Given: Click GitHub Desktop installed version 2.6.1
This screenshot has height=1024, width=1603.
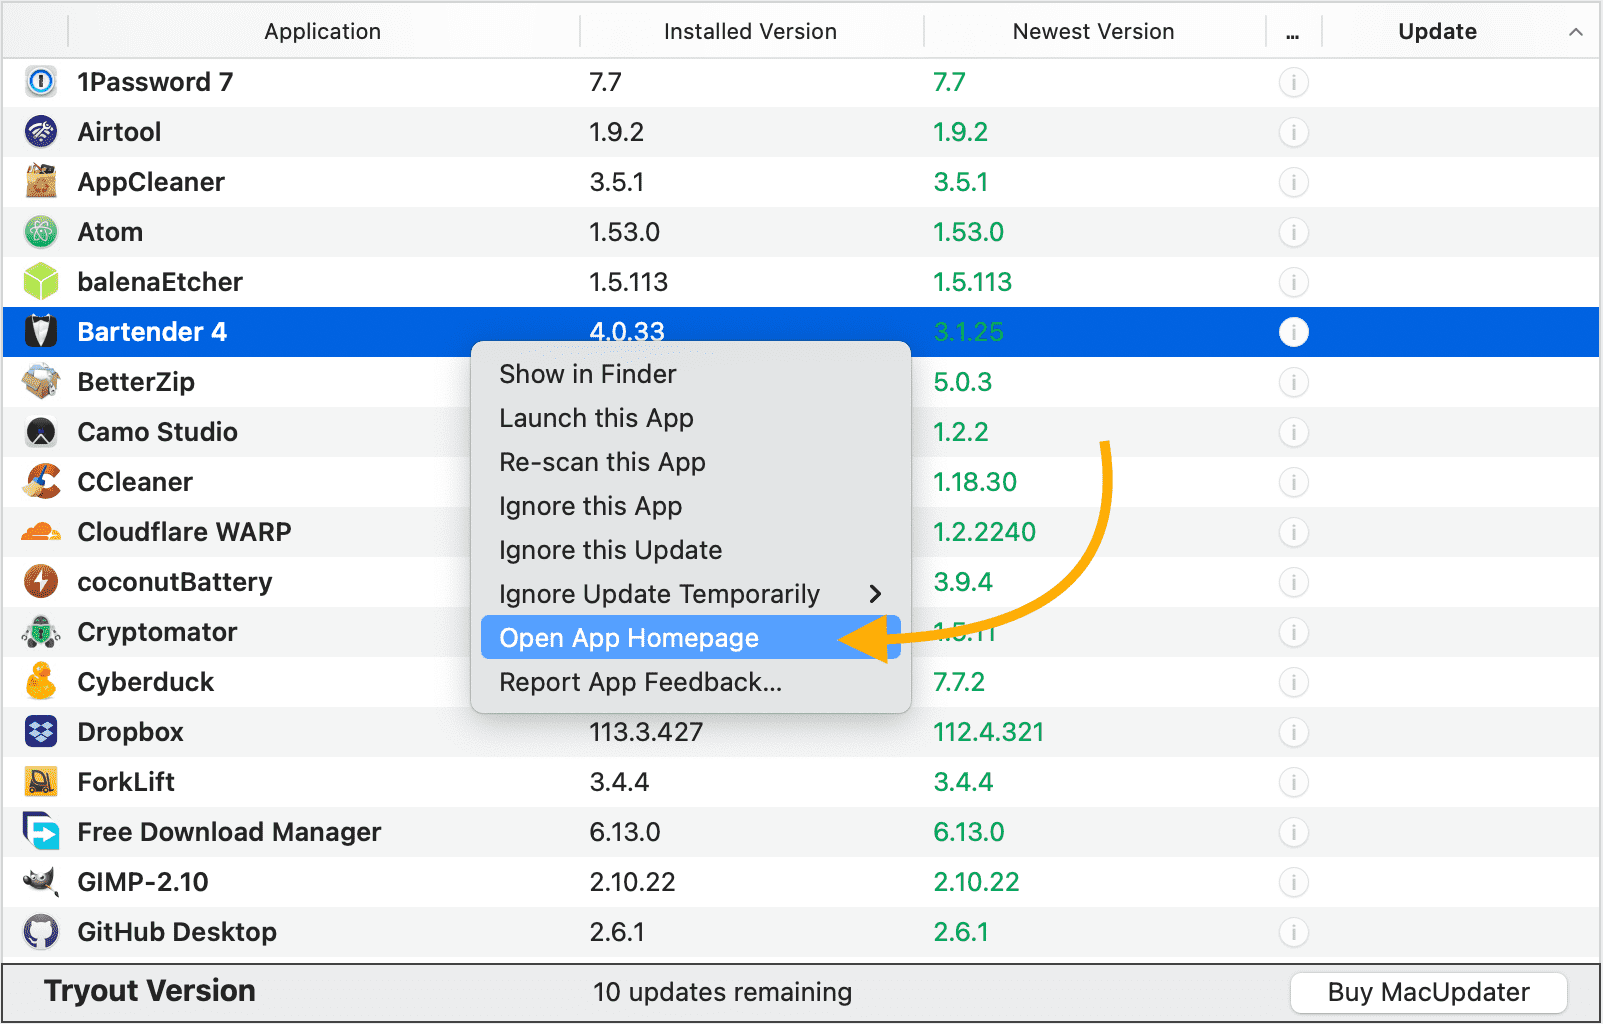Looking at the screenshot, I should tap(617, 932).
